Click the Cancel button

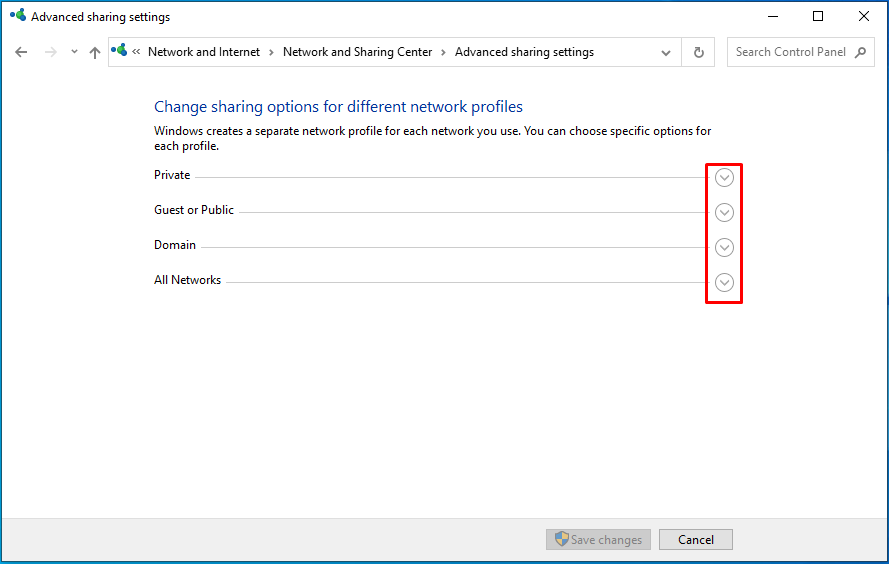pos(696,540)
